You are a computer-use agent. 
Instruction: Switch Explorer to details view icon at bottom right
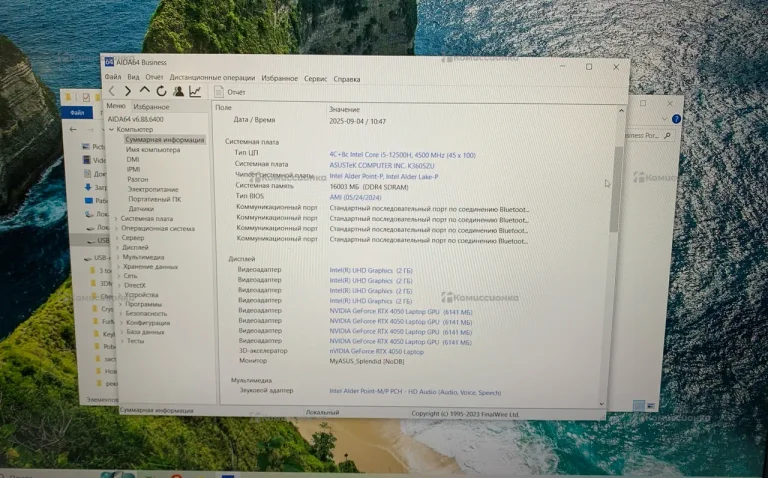(638, 405)
